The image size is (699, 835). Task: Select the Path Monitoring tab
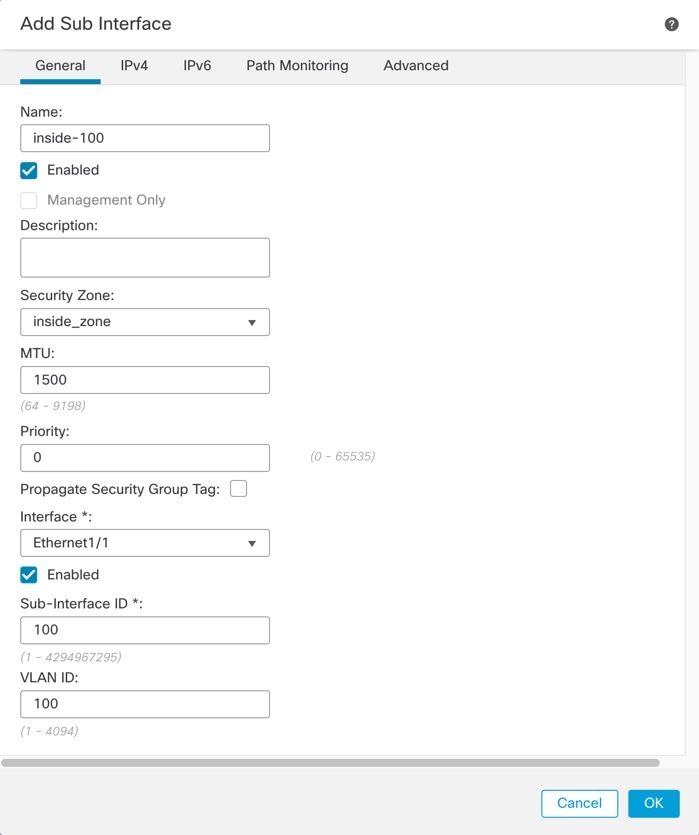(297, 65)
